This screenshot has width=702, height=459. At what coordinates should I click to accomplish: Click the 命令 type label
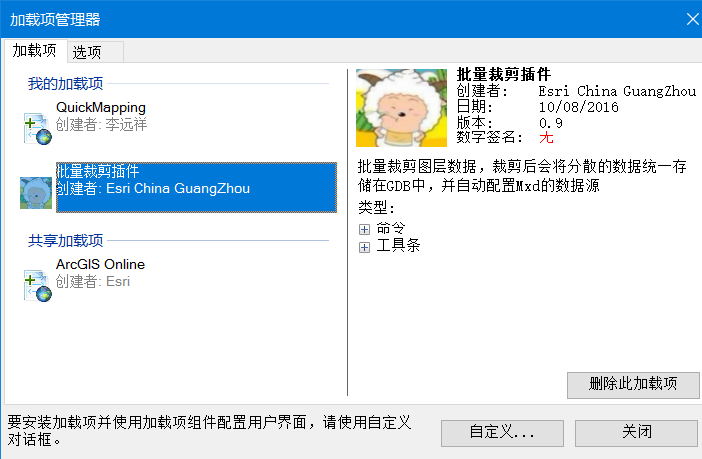tap(390, 228)
